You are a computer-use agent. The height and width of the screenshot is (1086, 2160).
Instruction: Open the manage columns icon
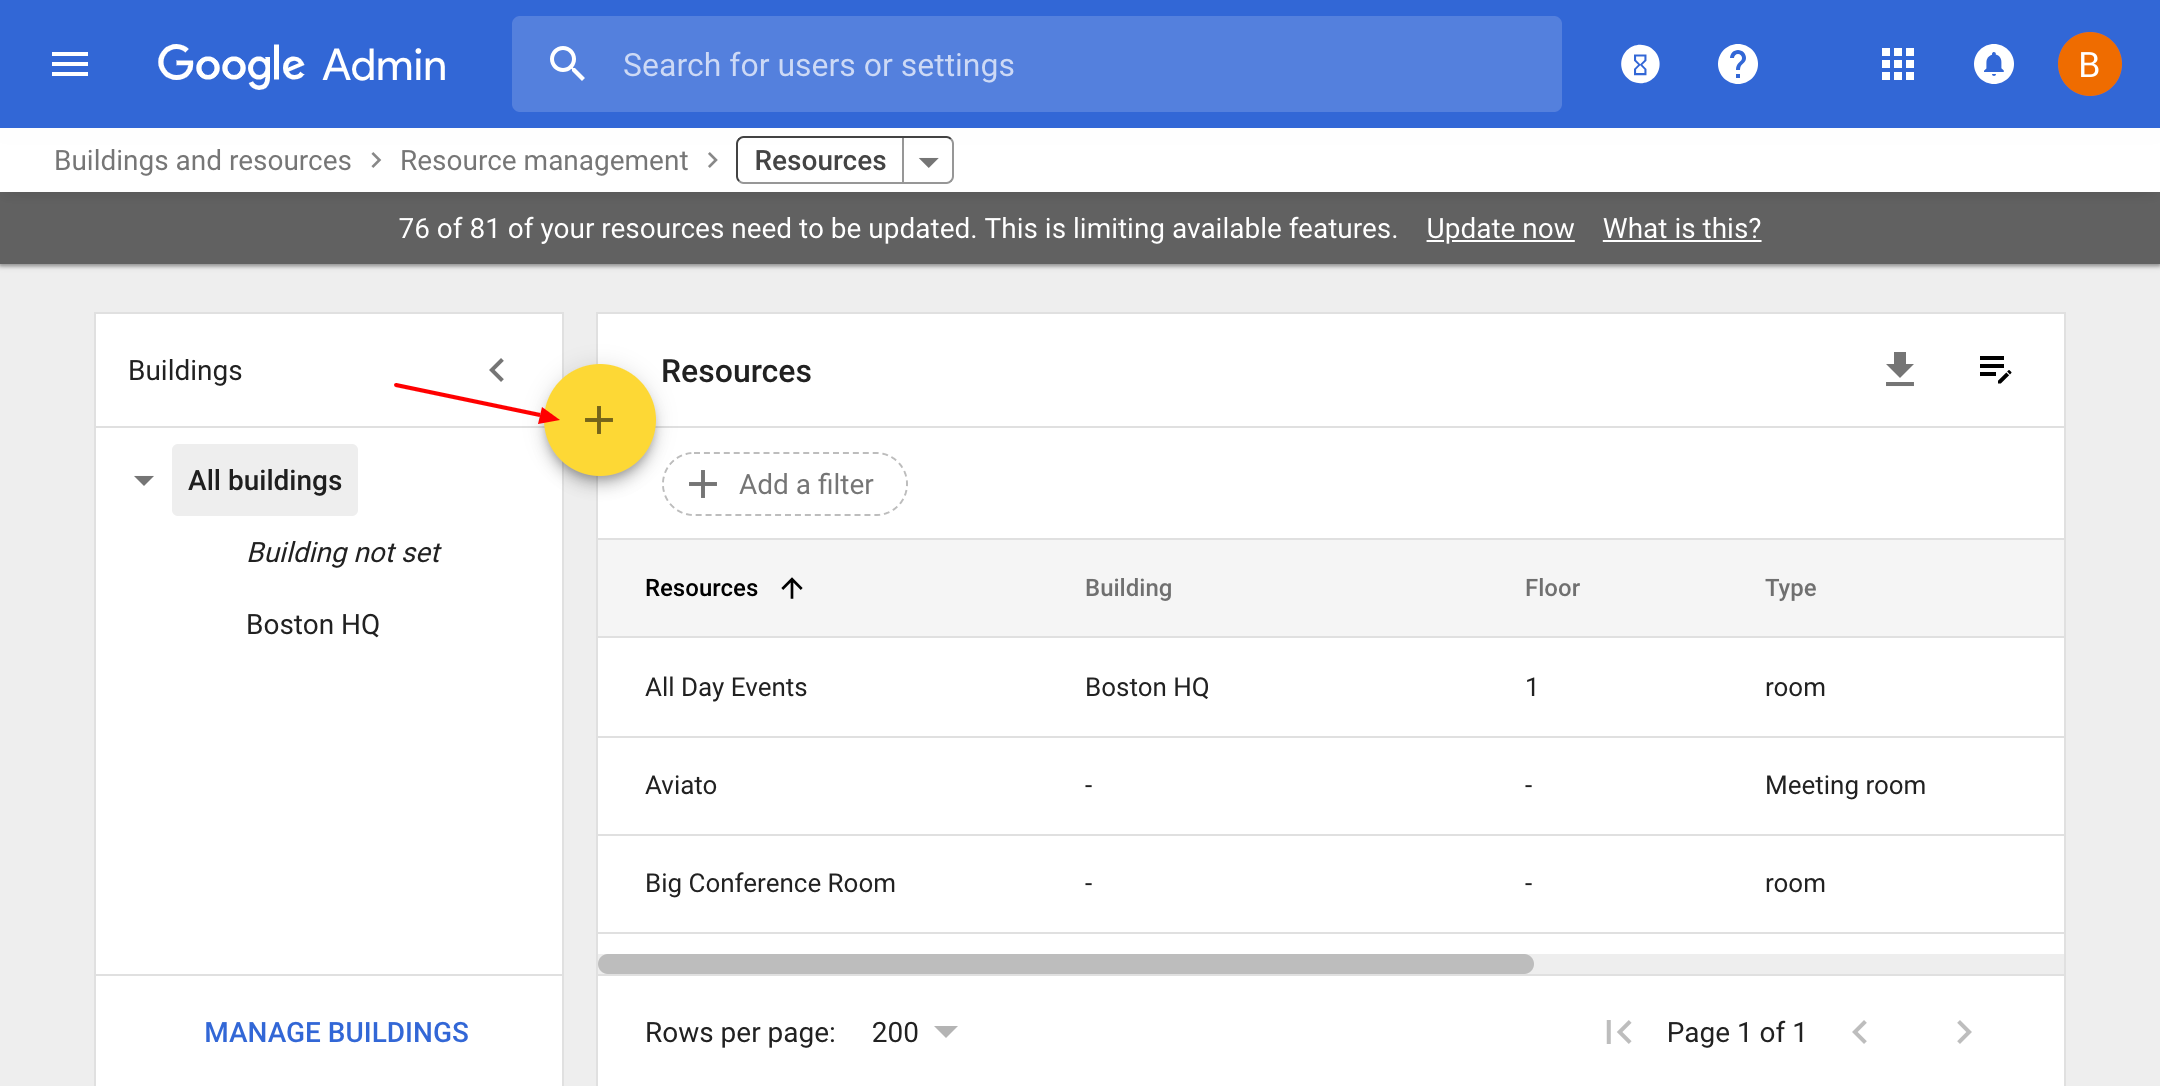(1994, 369)
